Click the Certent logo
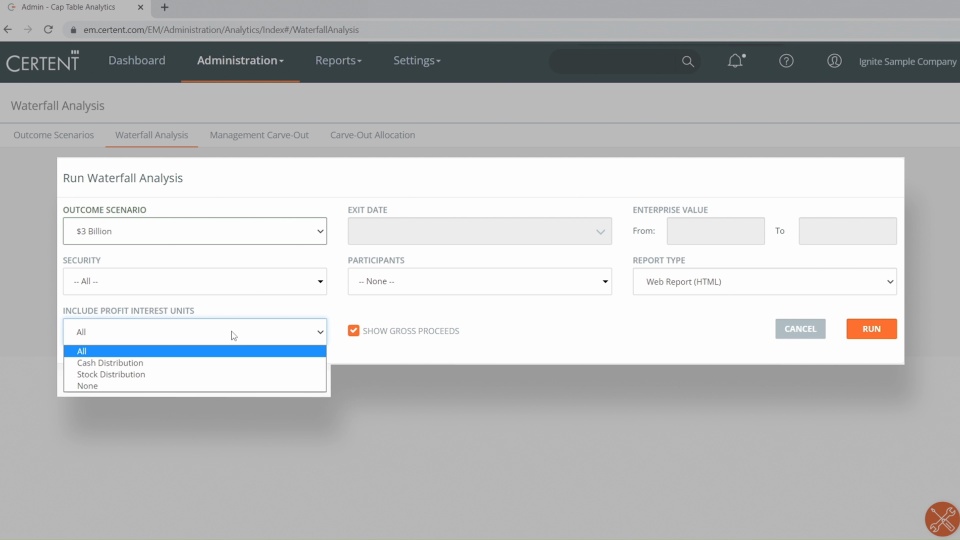Screen dimensions: 960x540 (x=42, y=61)
